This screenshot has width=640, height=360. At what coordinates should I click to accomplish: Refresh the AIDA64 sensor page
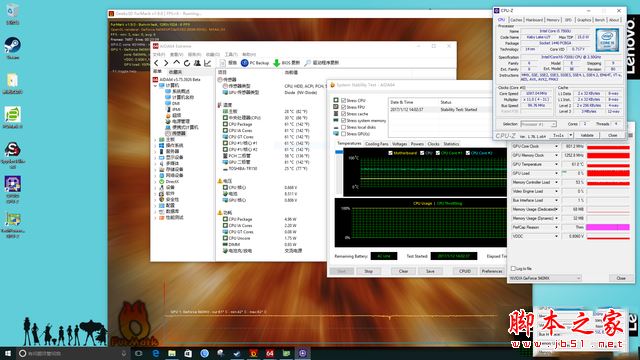tap(187, 63)
